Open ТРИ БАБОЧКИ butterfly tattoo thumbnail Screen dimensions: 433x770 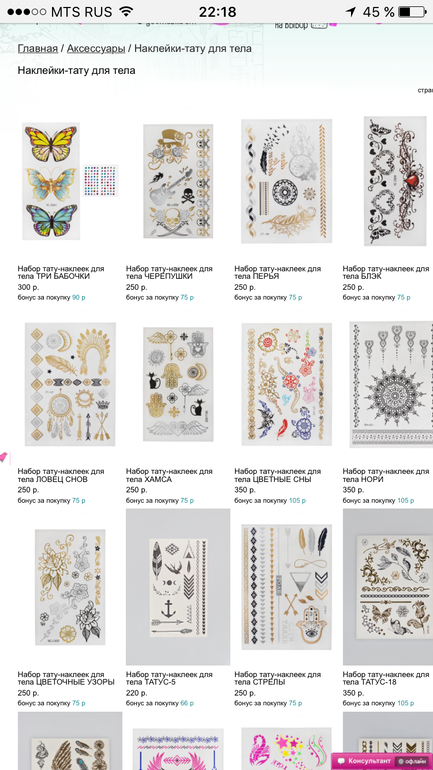click(x=51, y=181)
